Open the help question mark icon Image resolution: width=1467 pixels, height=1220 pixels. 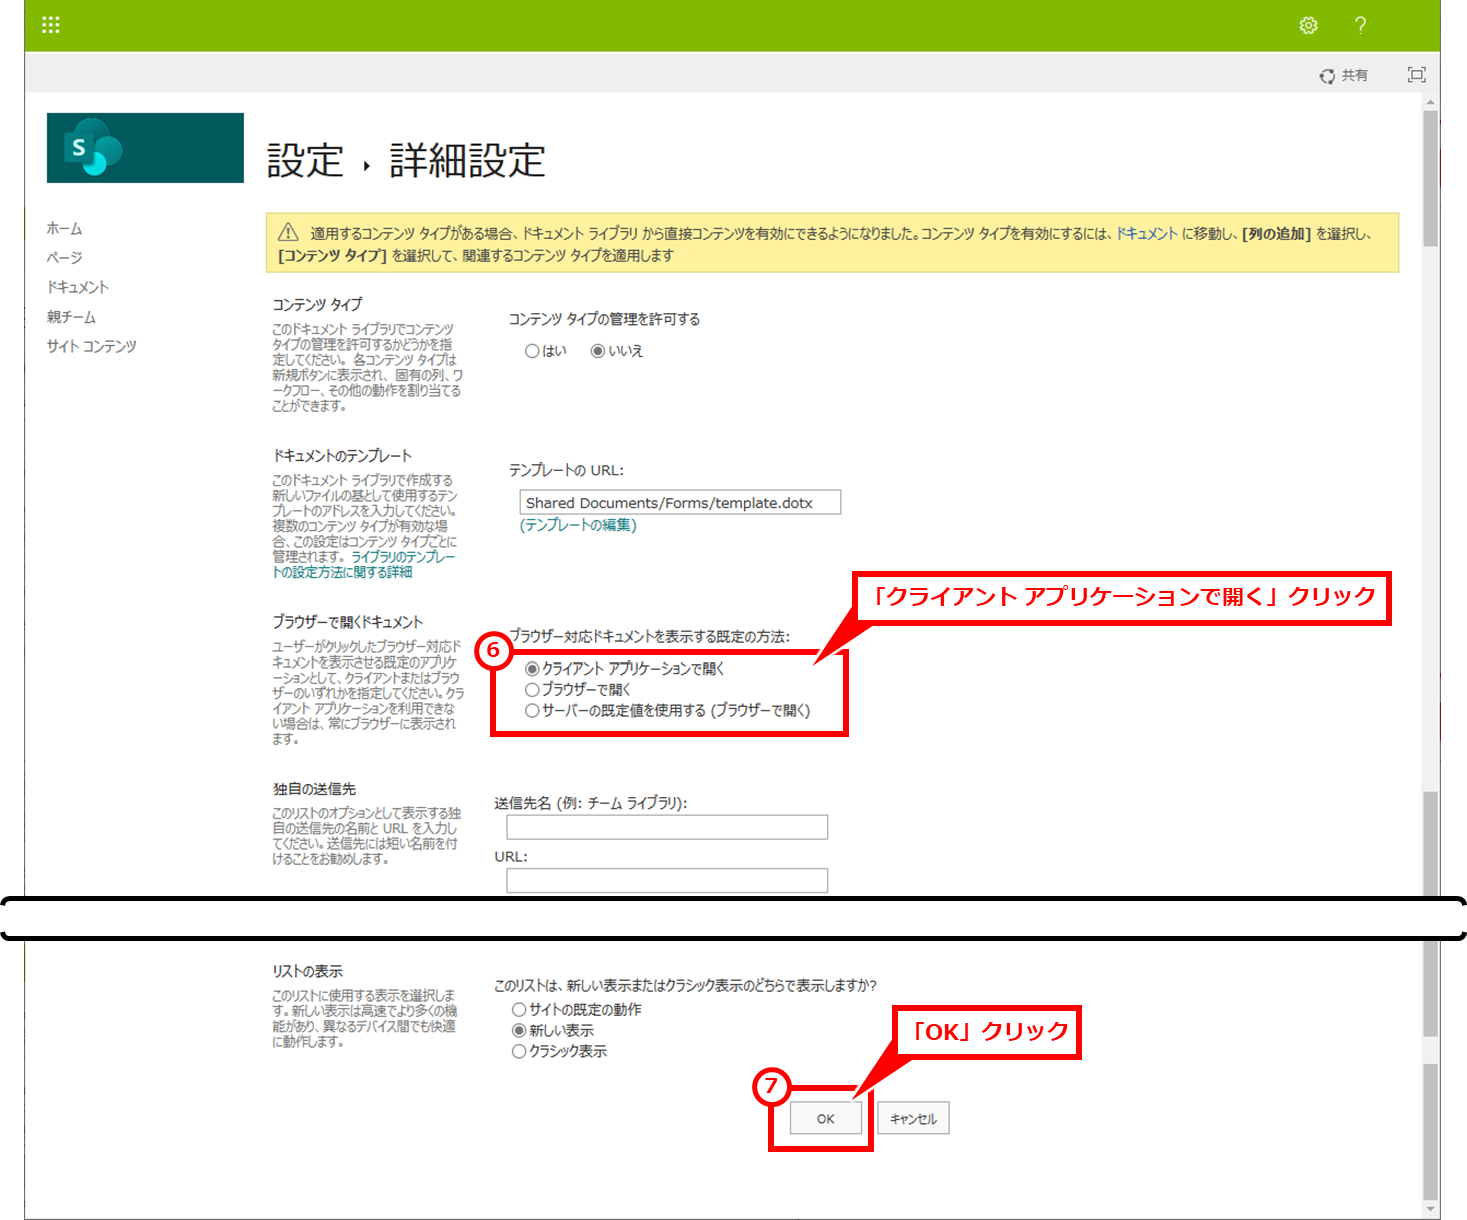(1360, 25)
